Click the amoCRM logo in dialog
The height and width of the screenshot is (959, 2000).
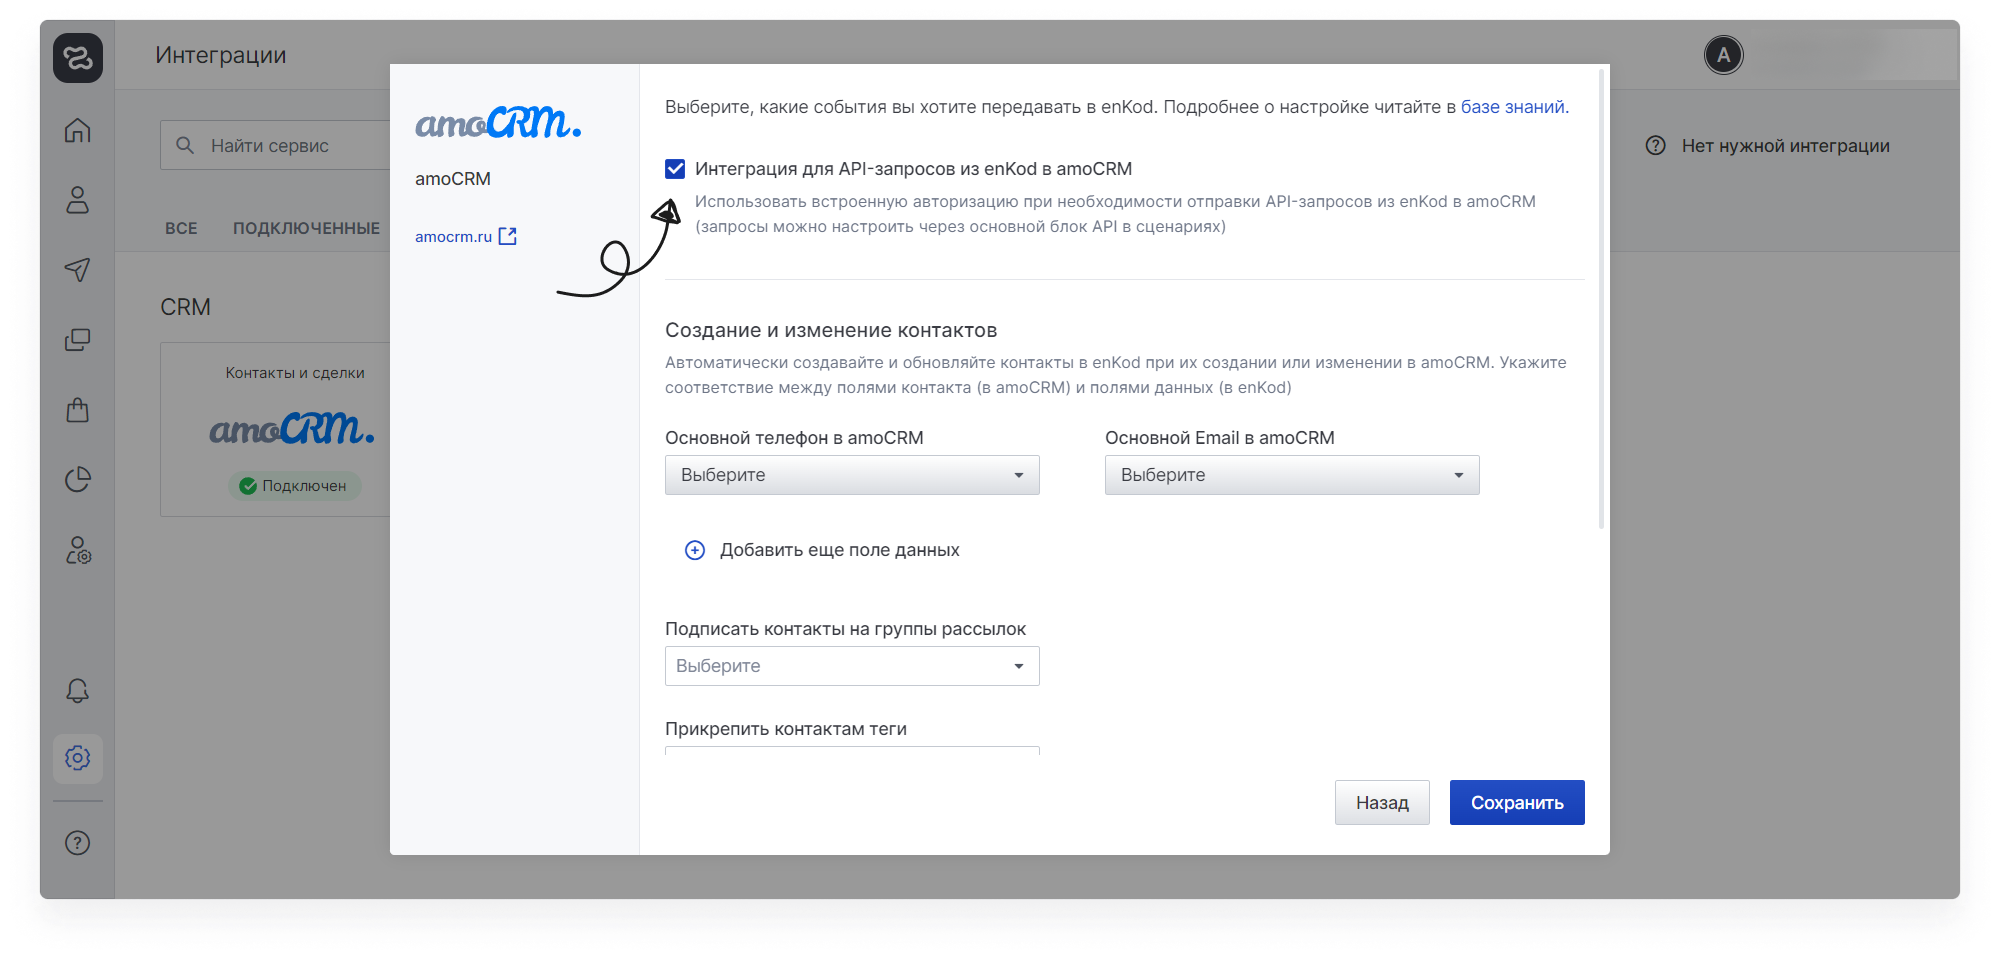click(498, 122)
